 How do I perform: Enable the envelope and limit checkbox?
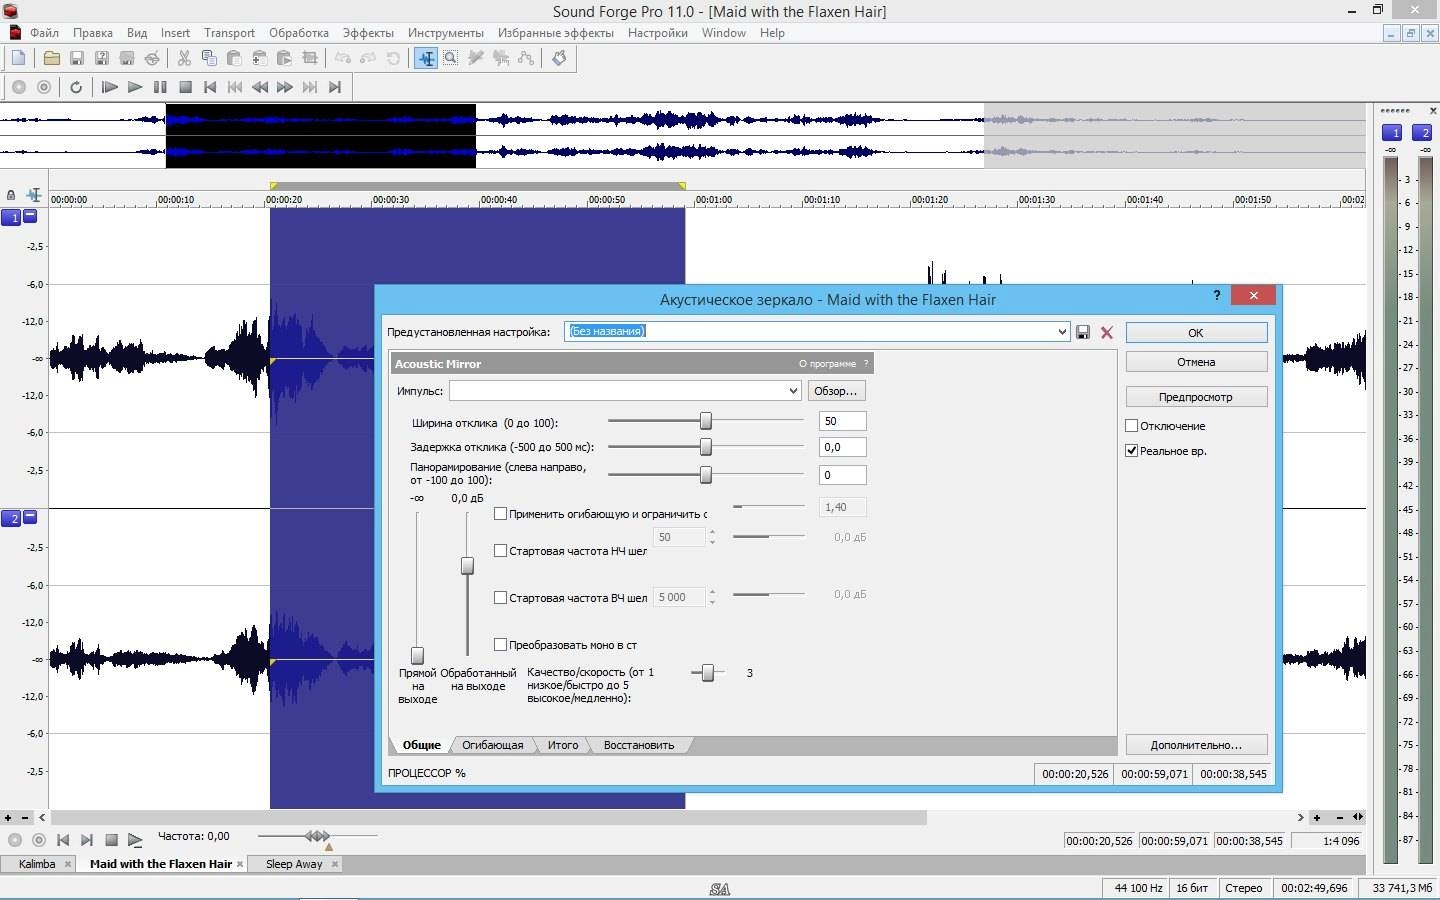click(501, 513)
